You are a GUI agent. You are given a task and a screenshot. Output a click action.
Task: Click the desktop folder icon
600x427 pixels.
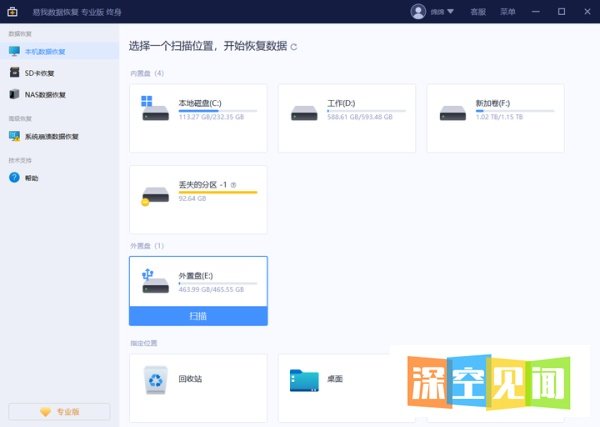click(304, 380)
